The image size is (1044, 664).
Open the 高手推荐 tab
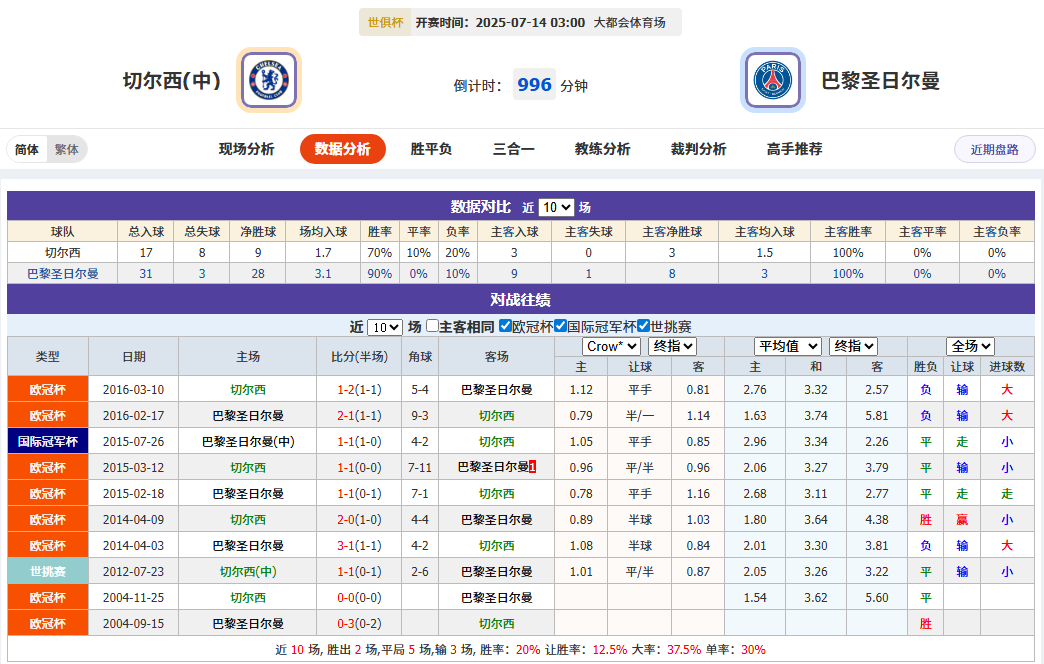[x=794, y=149]
